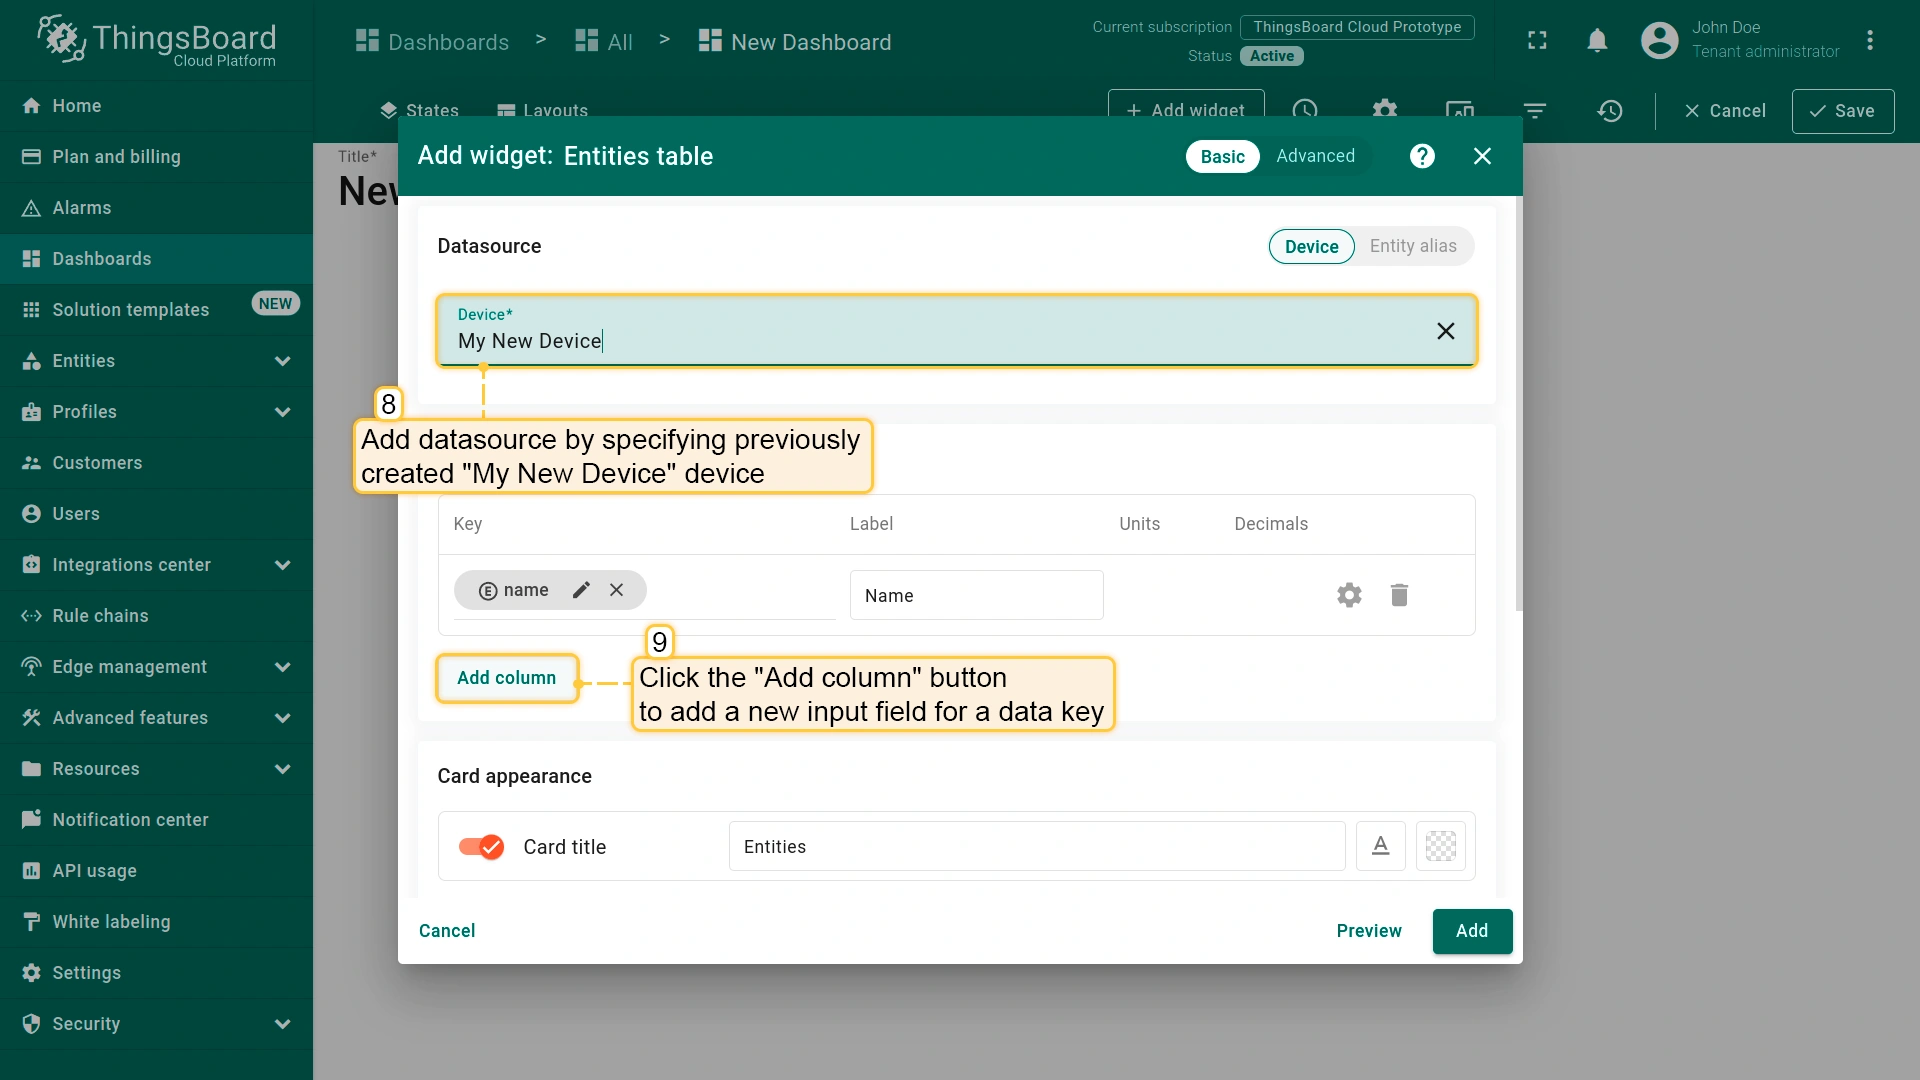
Task: Delete the name column with trash icon
Action: click(1399, 595)
